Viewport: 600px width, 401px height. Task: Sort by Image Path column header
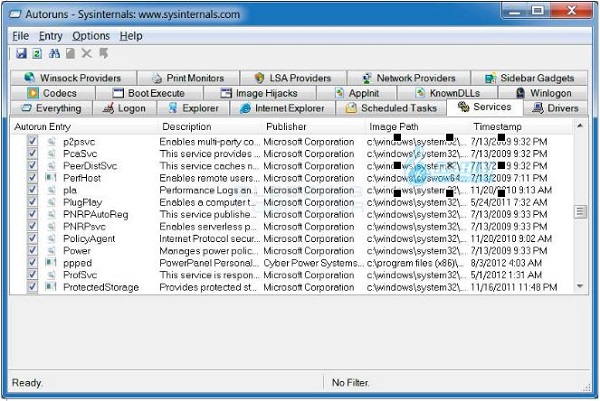417,127
